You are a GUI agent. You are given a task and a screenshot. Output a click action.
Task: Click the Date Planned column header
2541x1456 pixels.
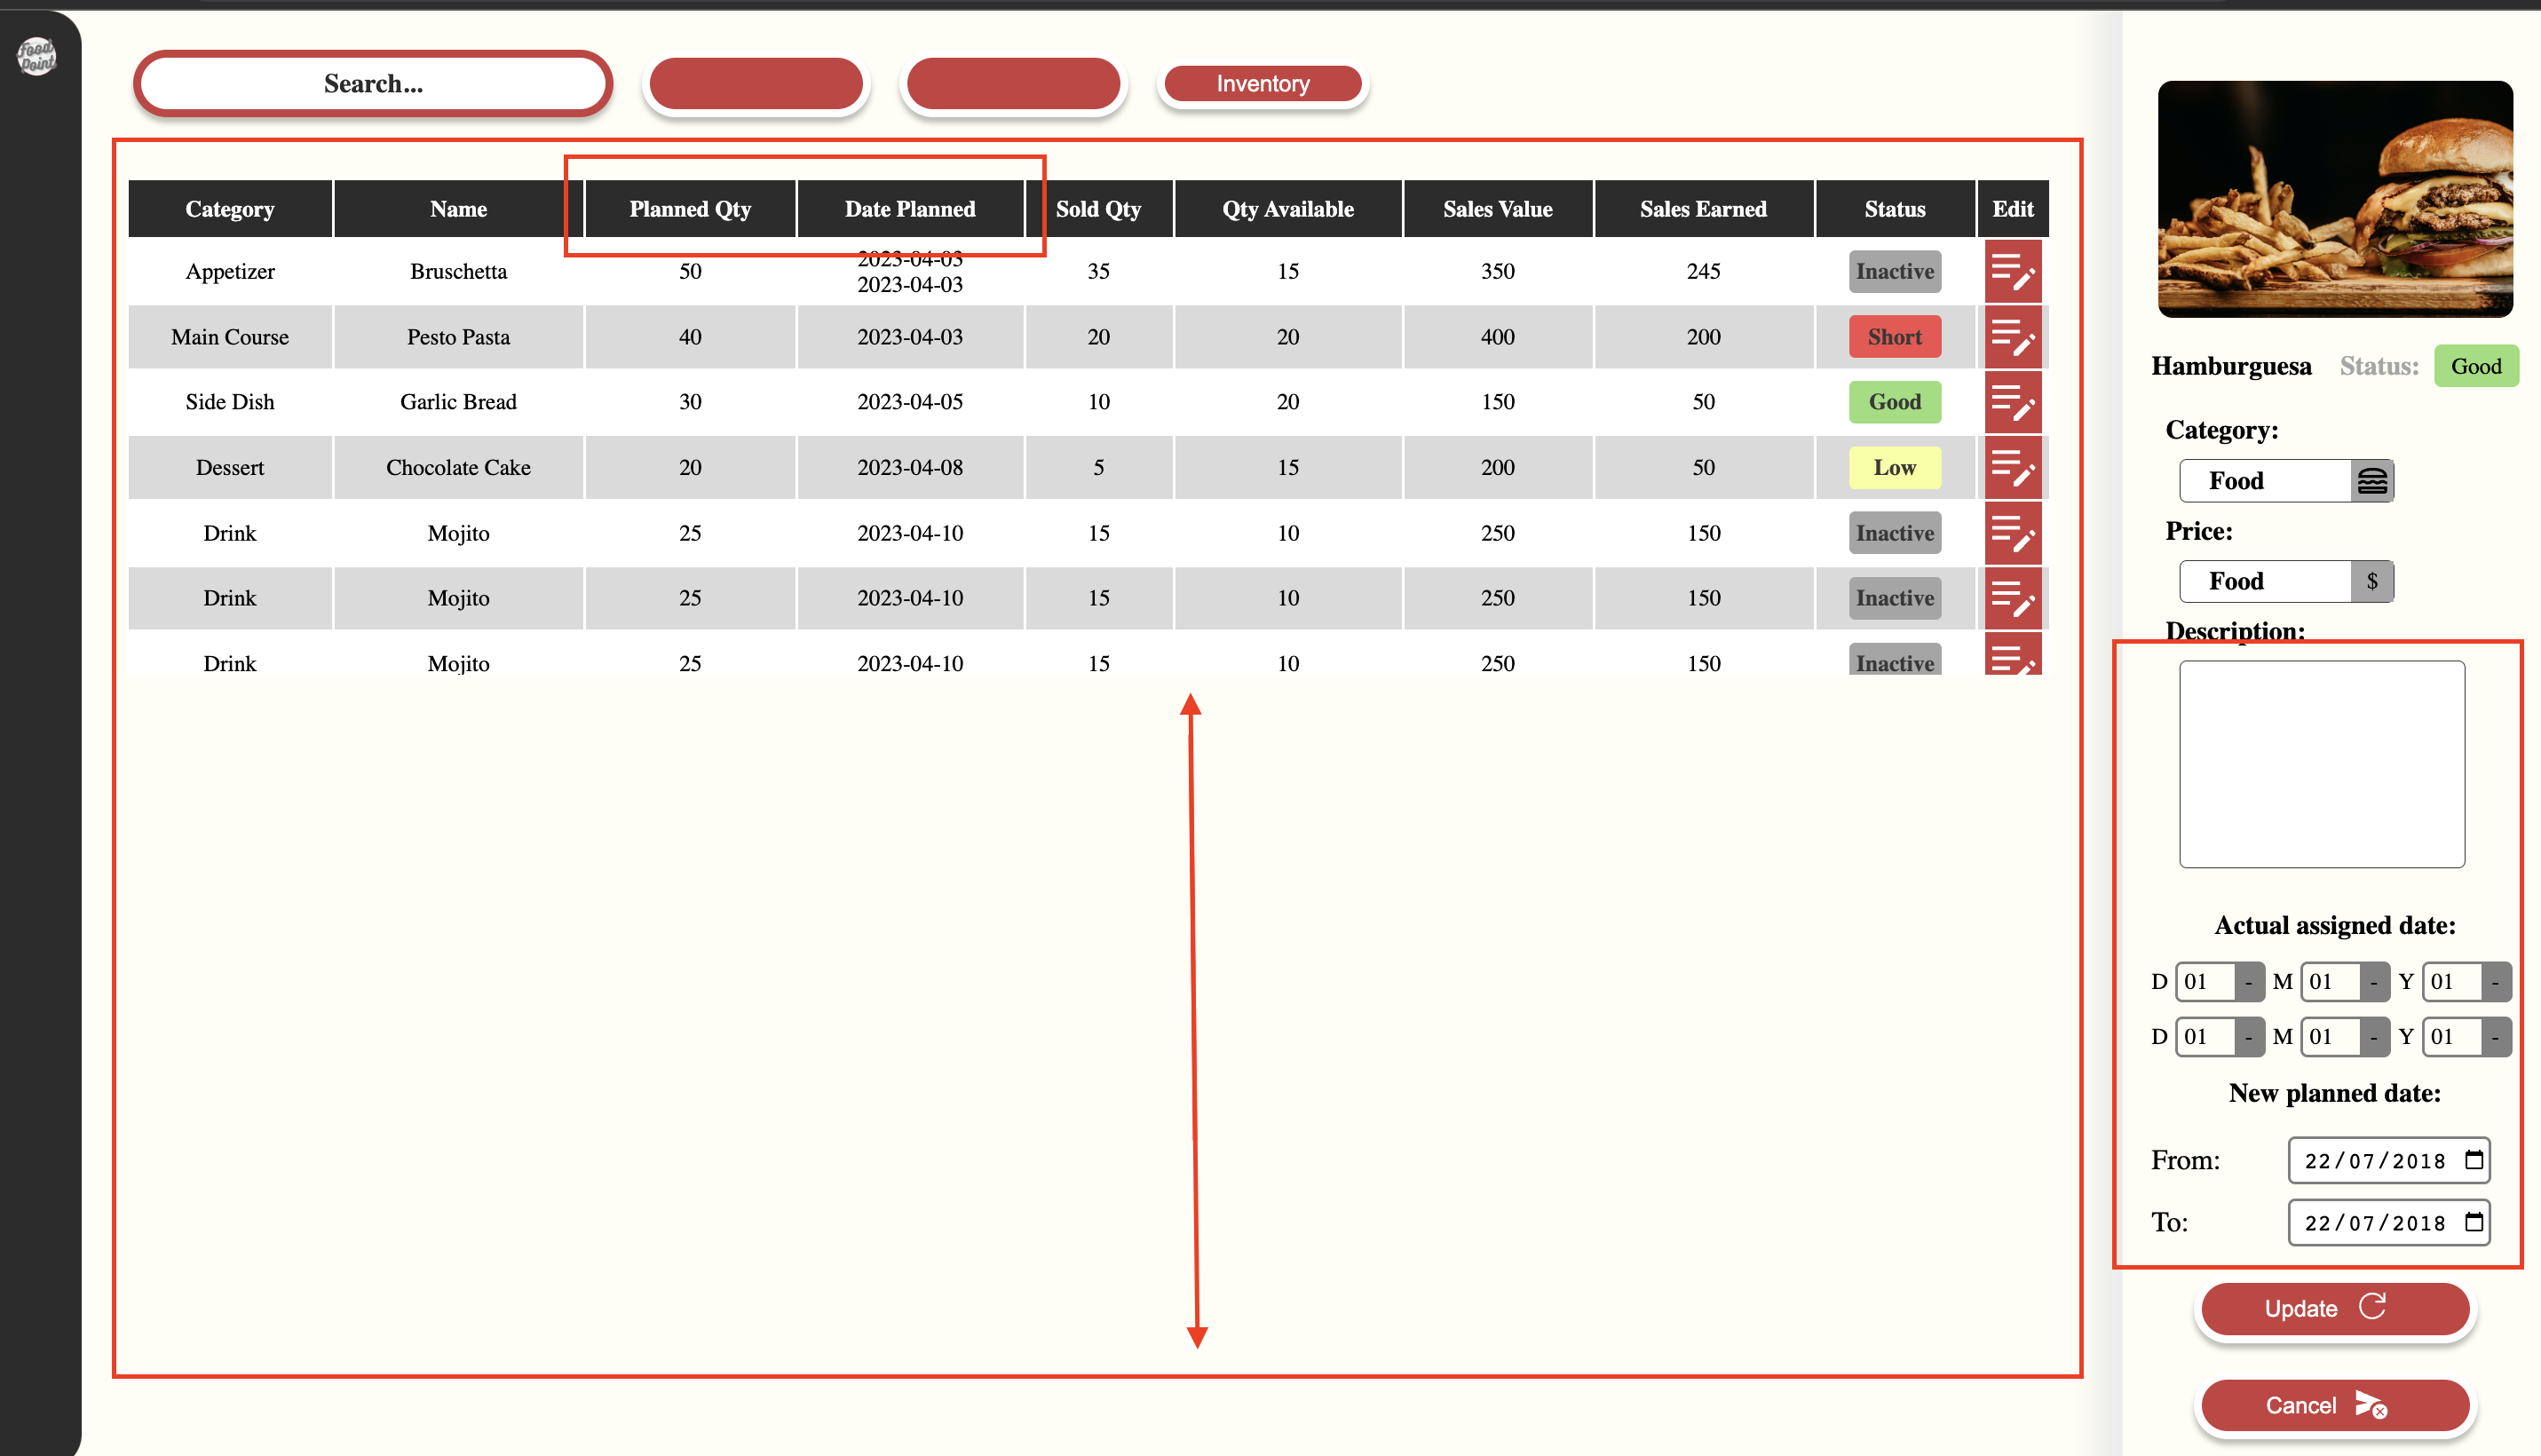[x=909, y=208]
